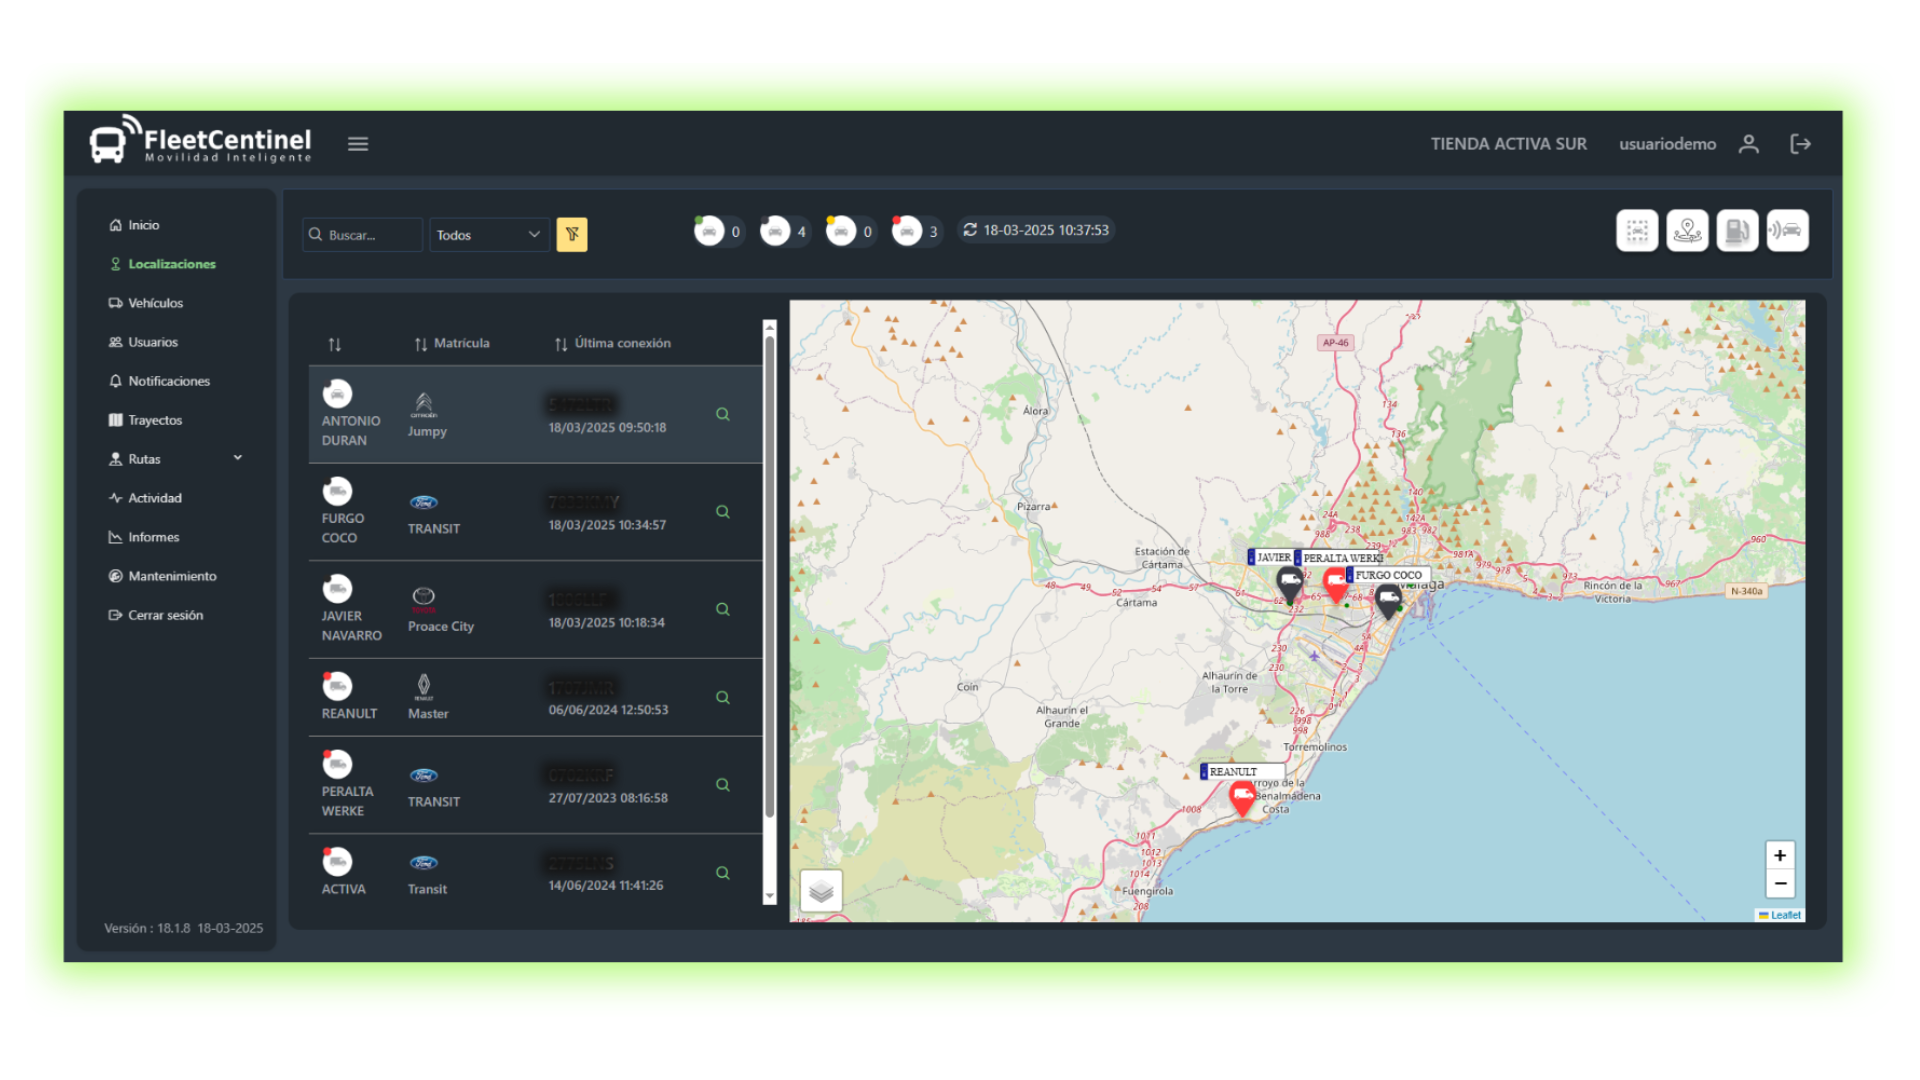The width and height of the screenshot is (1920, 1080).
Task: Locate FURGO COCO via magnifier icon
Action: 723,512
